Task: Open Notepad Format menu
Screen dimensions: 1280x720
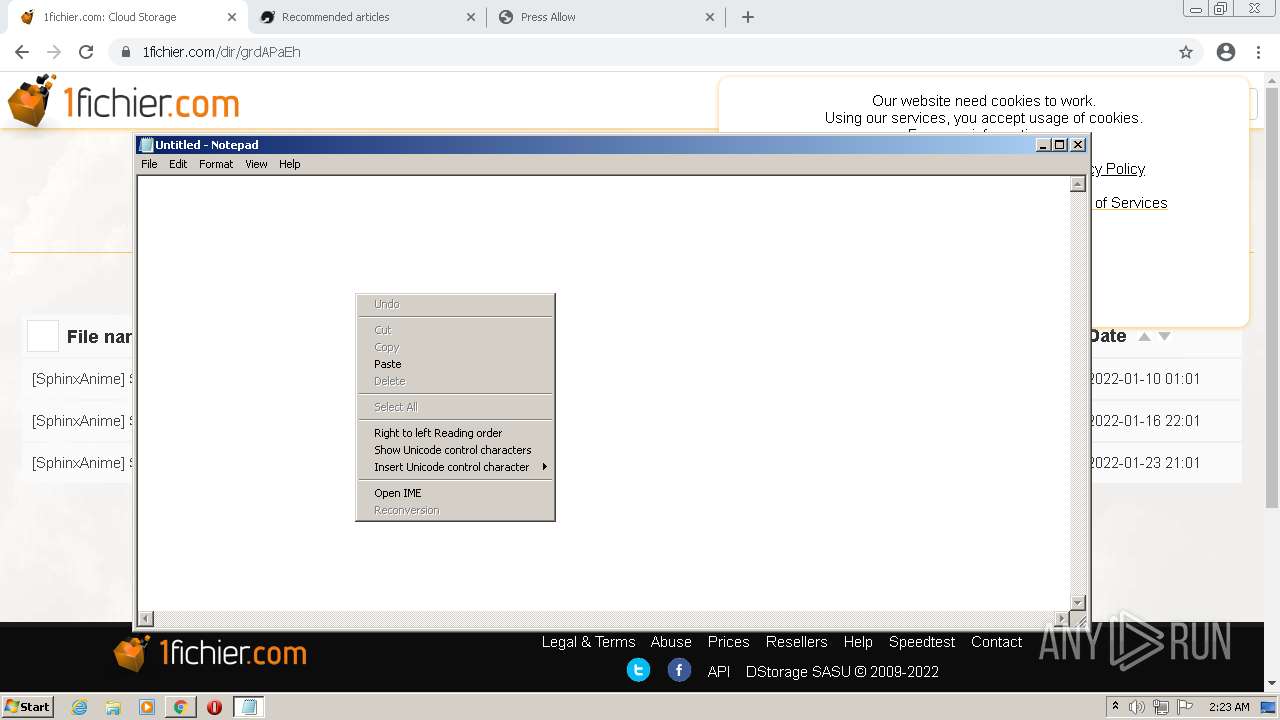Action: [216, 164]
